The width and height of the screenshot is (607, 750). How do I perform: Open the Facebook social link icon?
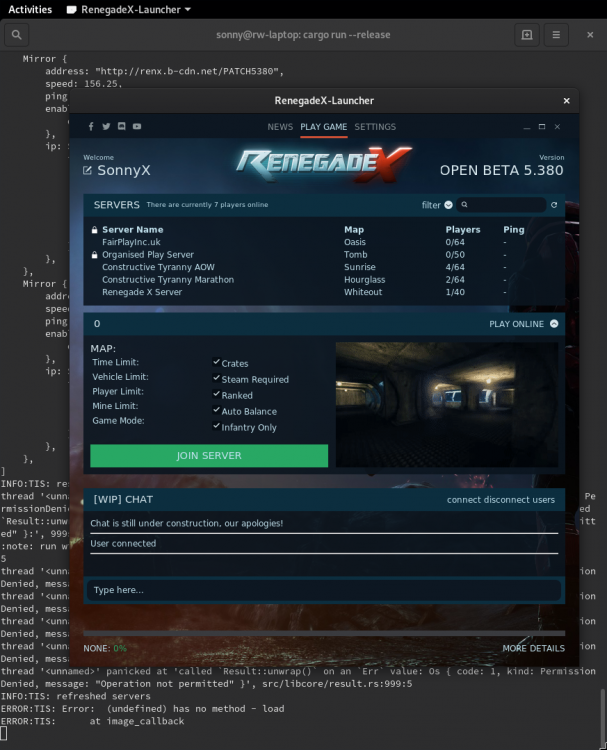pyautogui.click(x=91, y=127)
